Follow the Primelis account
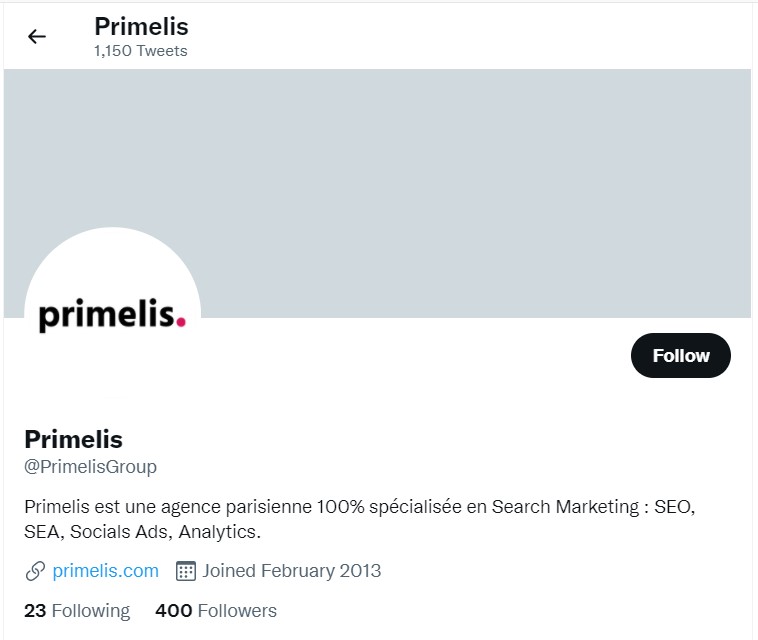 tap(681, 356)
